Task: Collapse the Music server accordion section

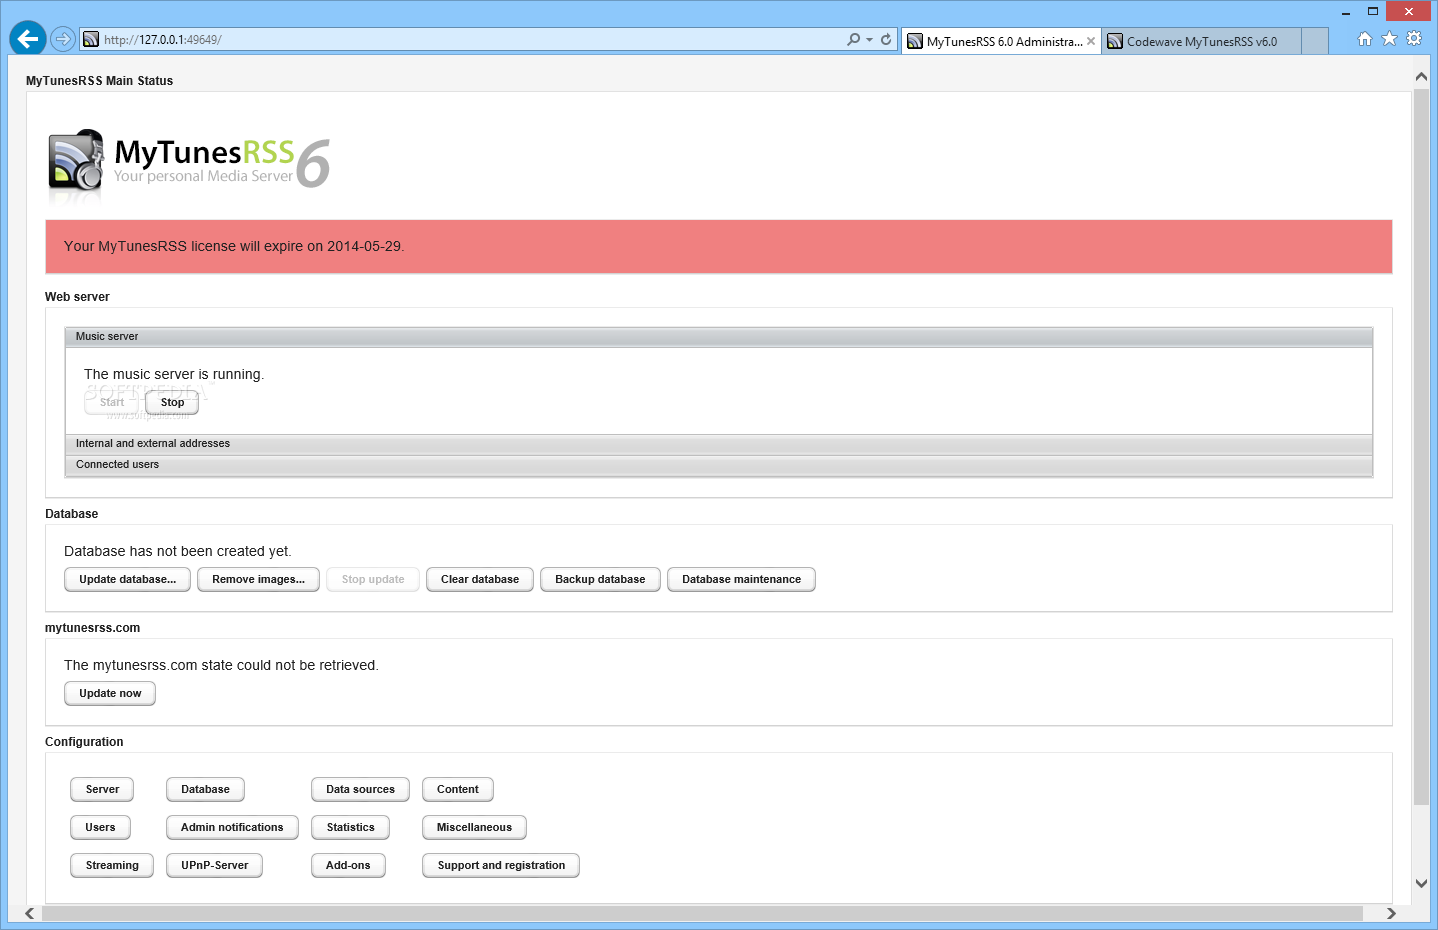Action: (x=719, y=337)
